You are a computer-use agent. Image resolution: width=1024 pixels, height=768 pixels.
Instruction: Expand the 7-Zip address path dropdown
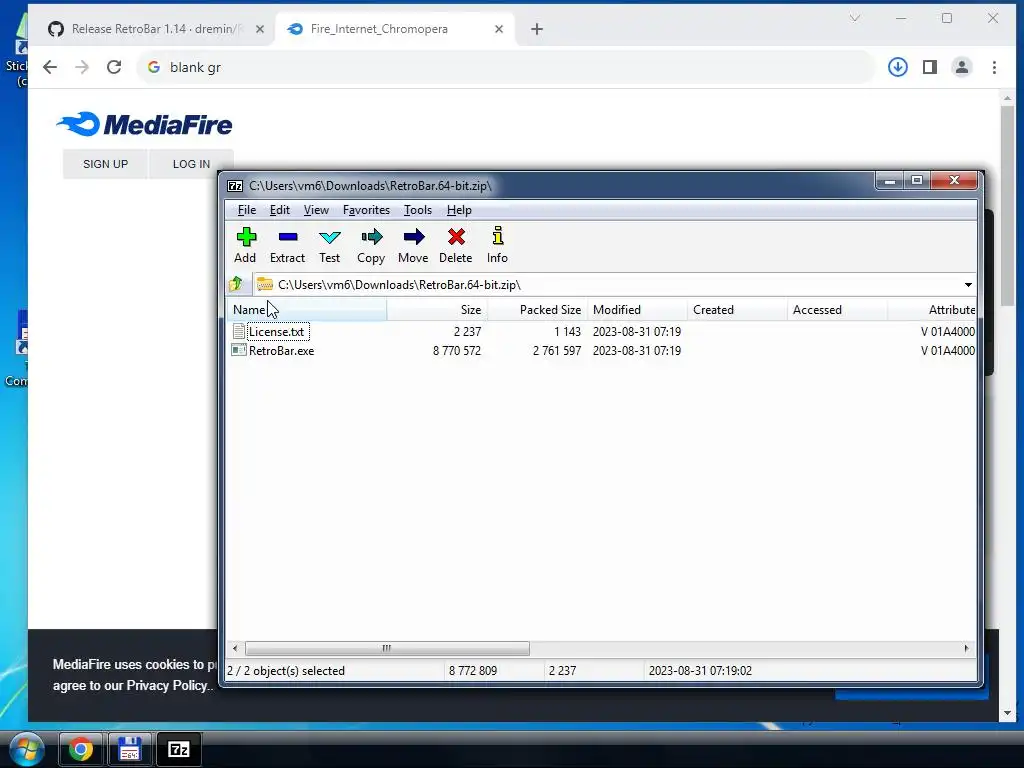[968, 285]
